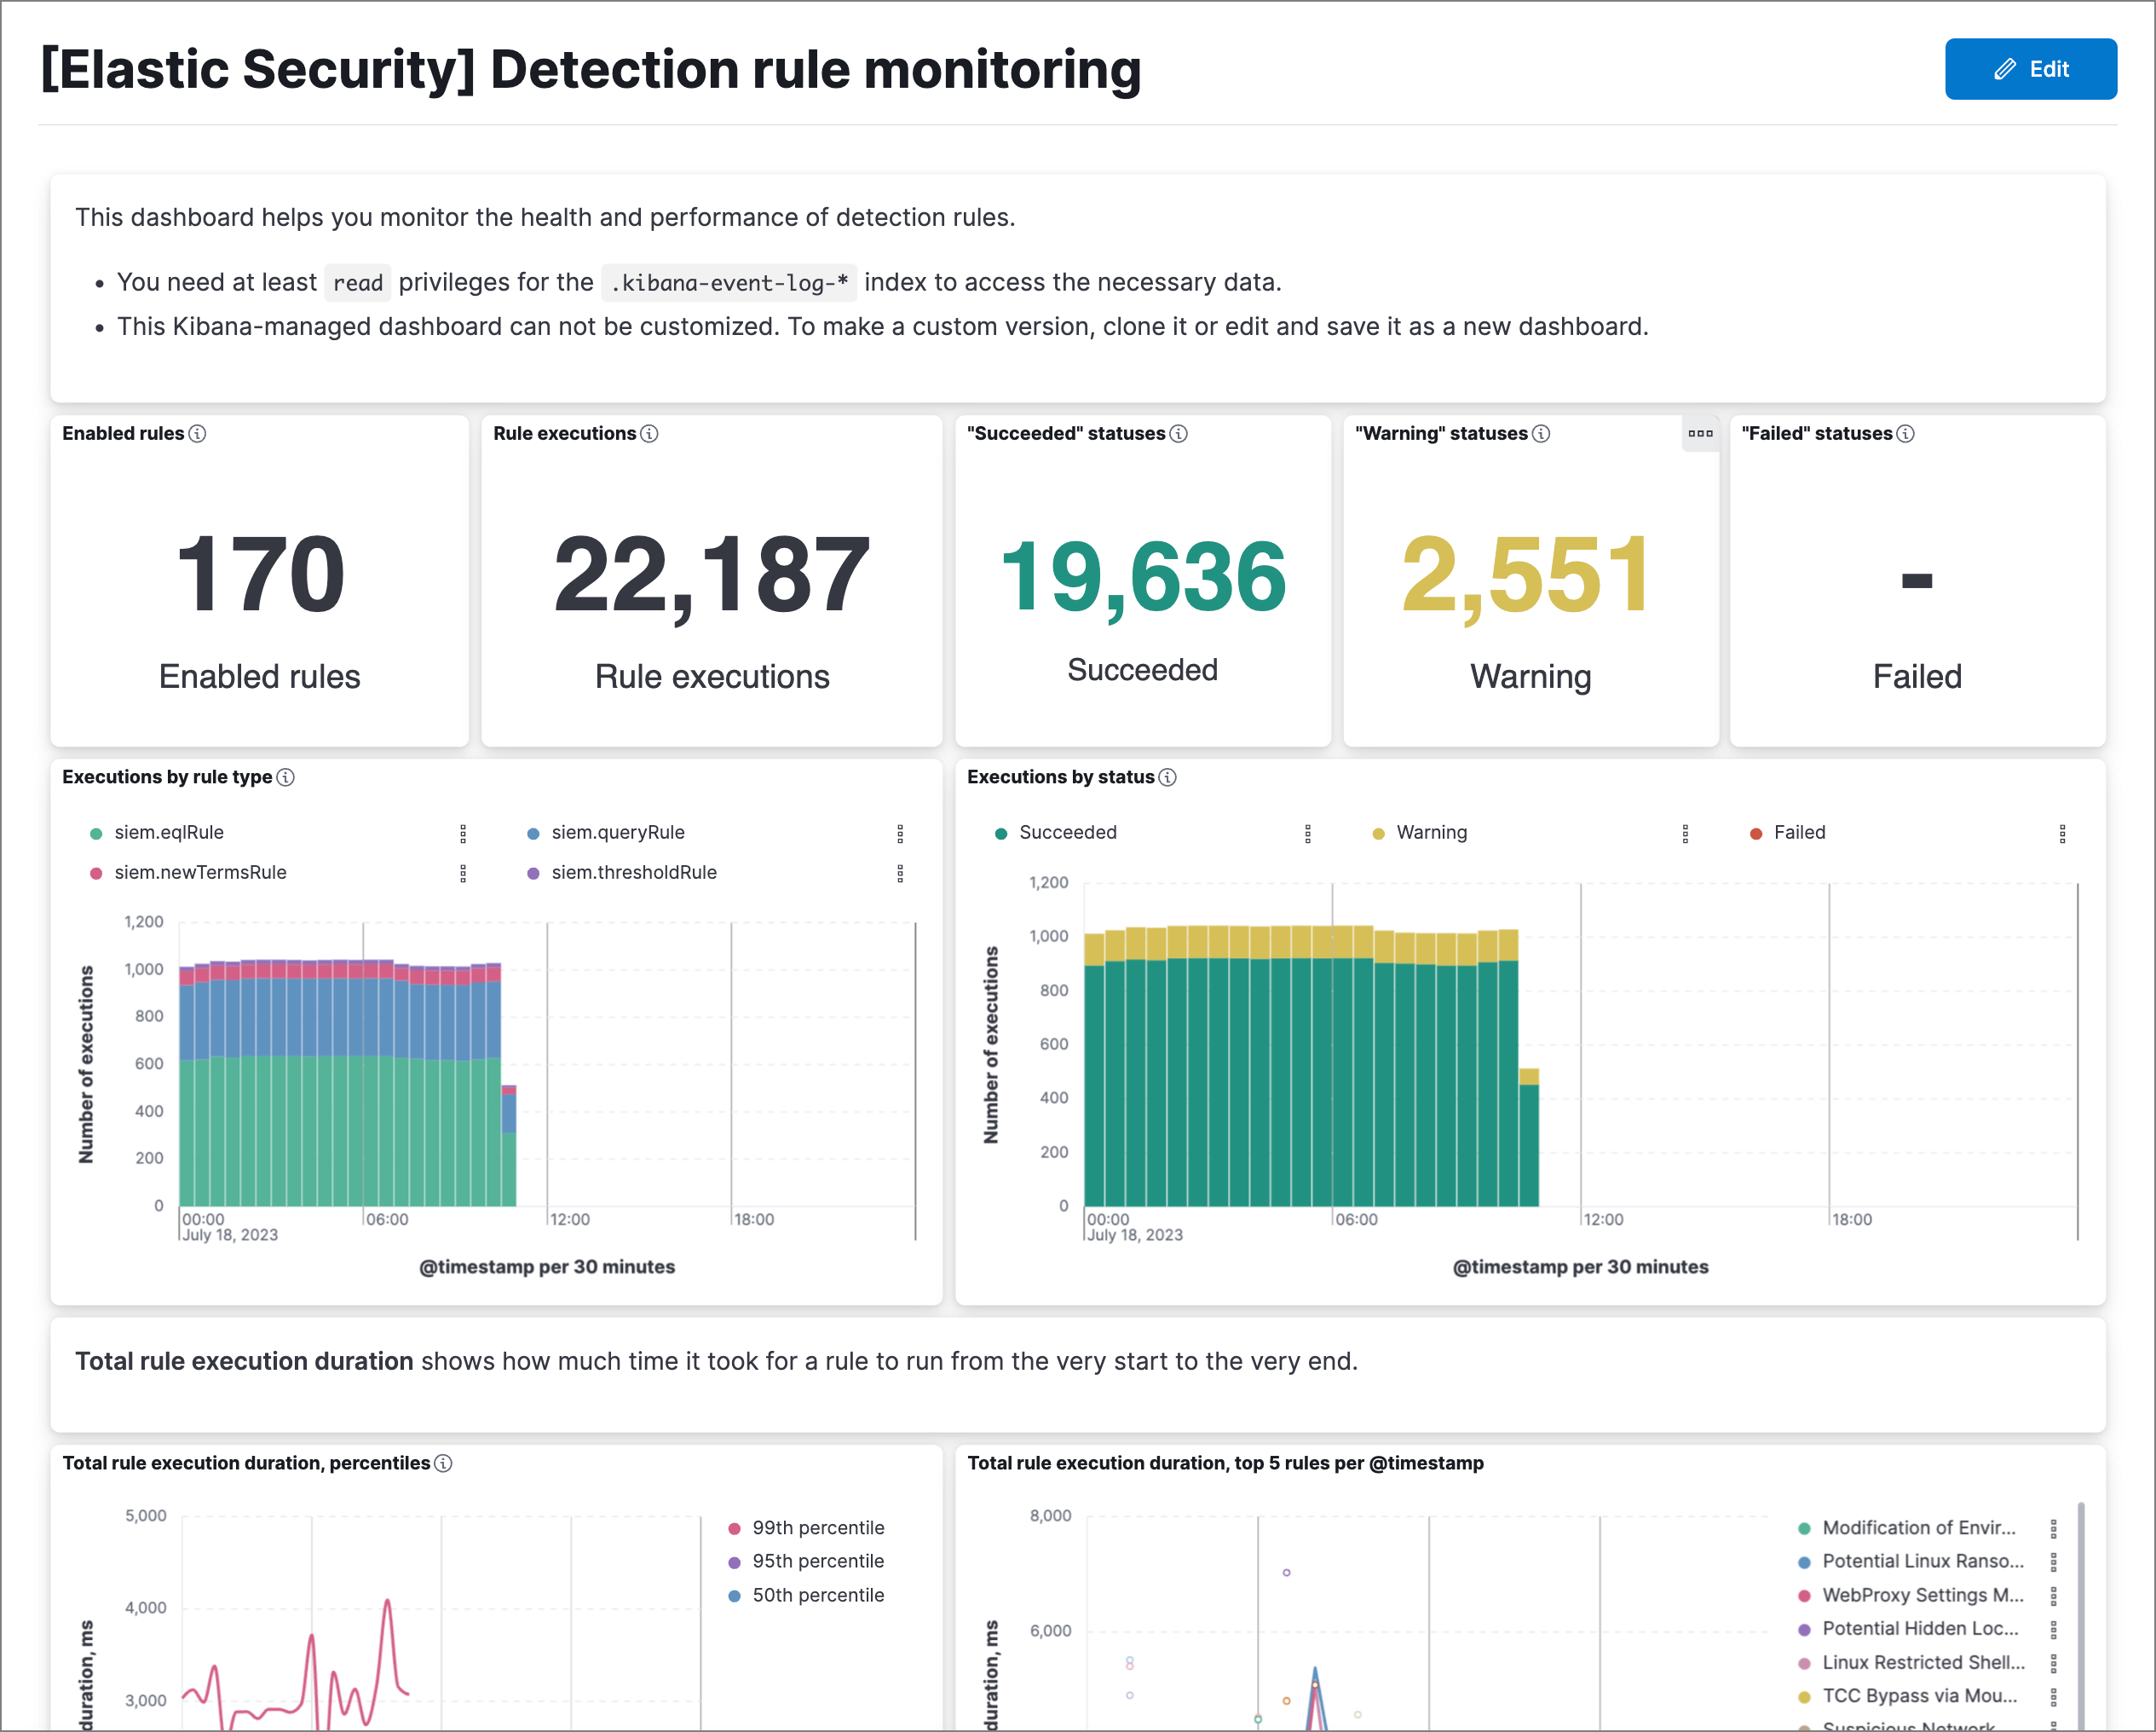This screenshot has width=2156, height=1732.
Task: Toggle the 50th percentile series visibility
Action: (x=818, y=1595)
